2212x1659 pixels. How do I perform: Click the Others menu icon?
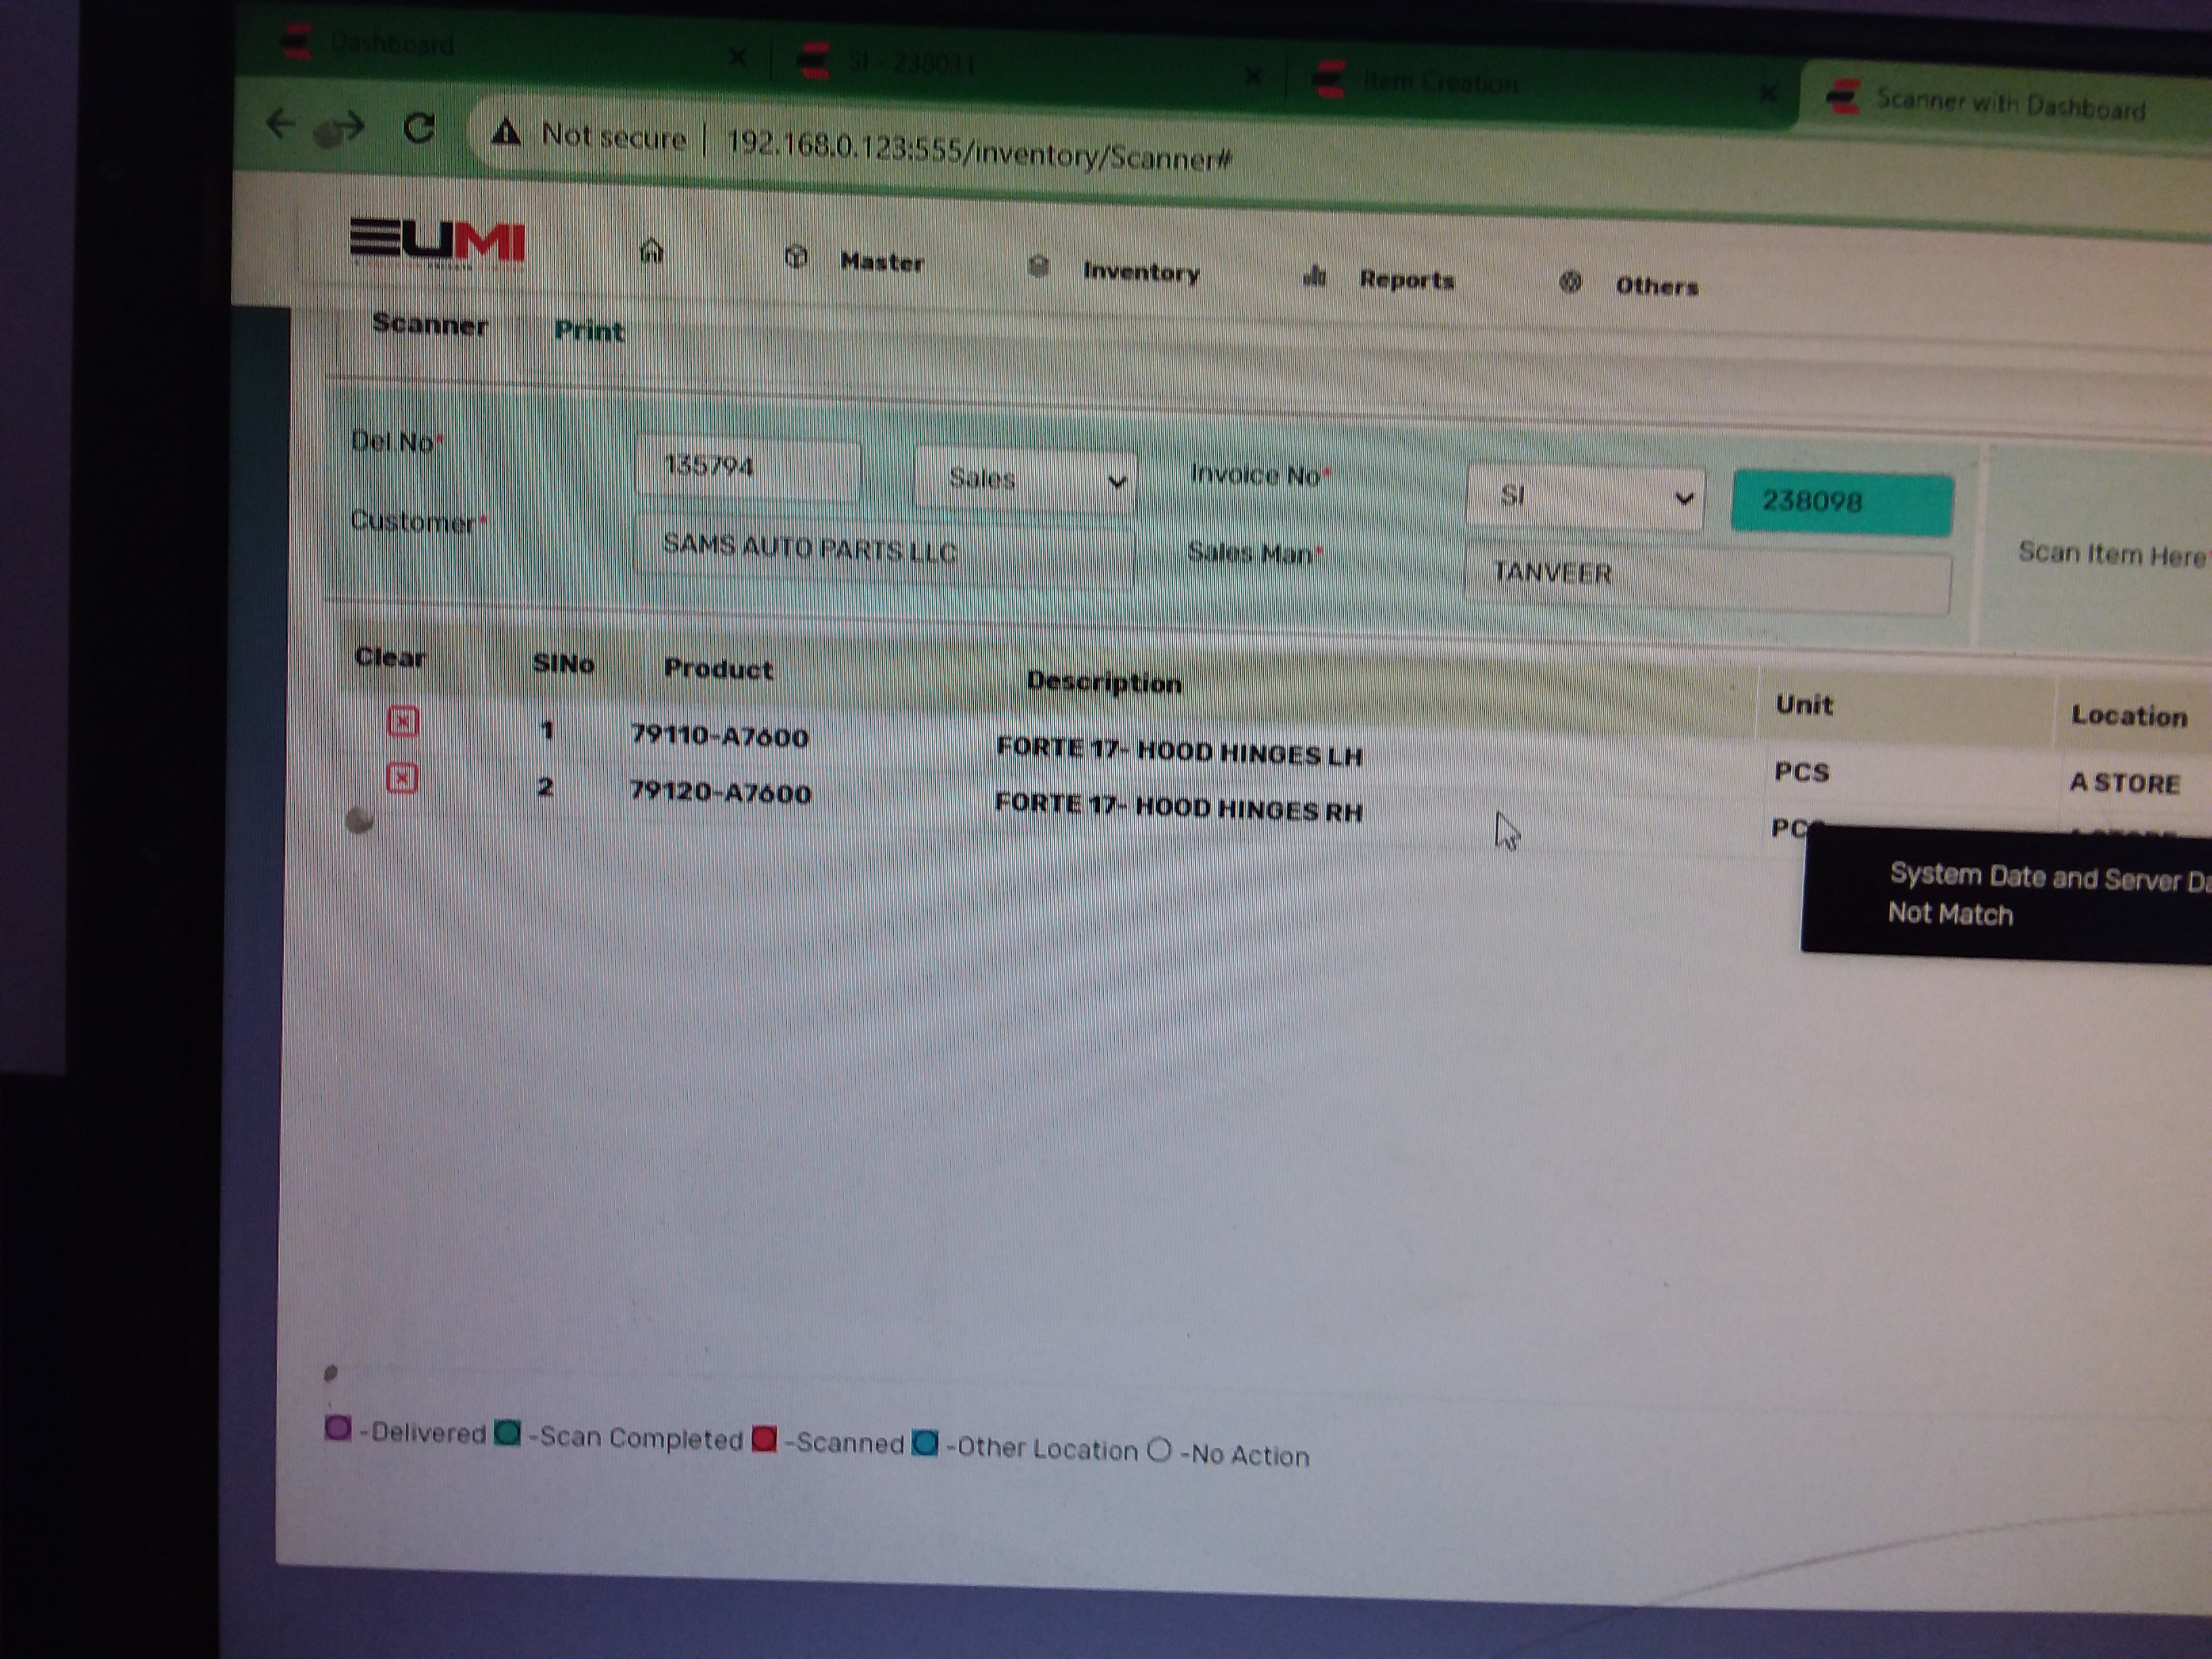pos(1570,282)
